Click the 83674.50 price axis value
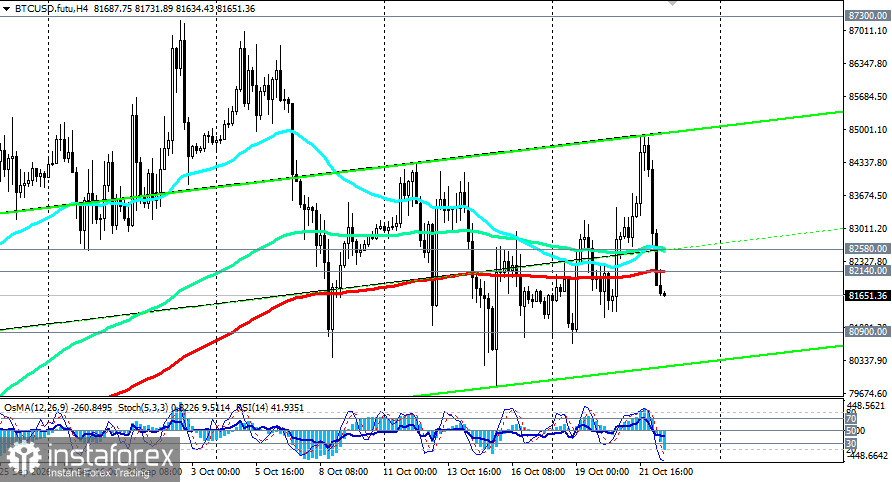This screenshot has height=482, width=892. 868,196
